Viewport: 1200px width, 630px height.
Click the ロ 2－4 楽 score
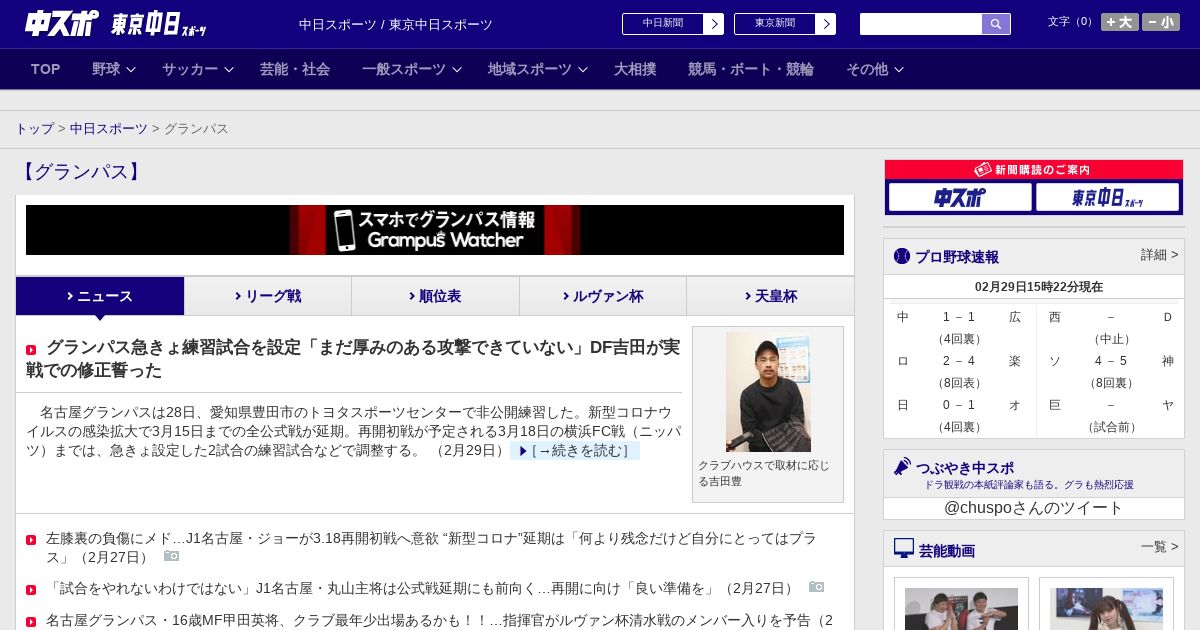point(959,361)
